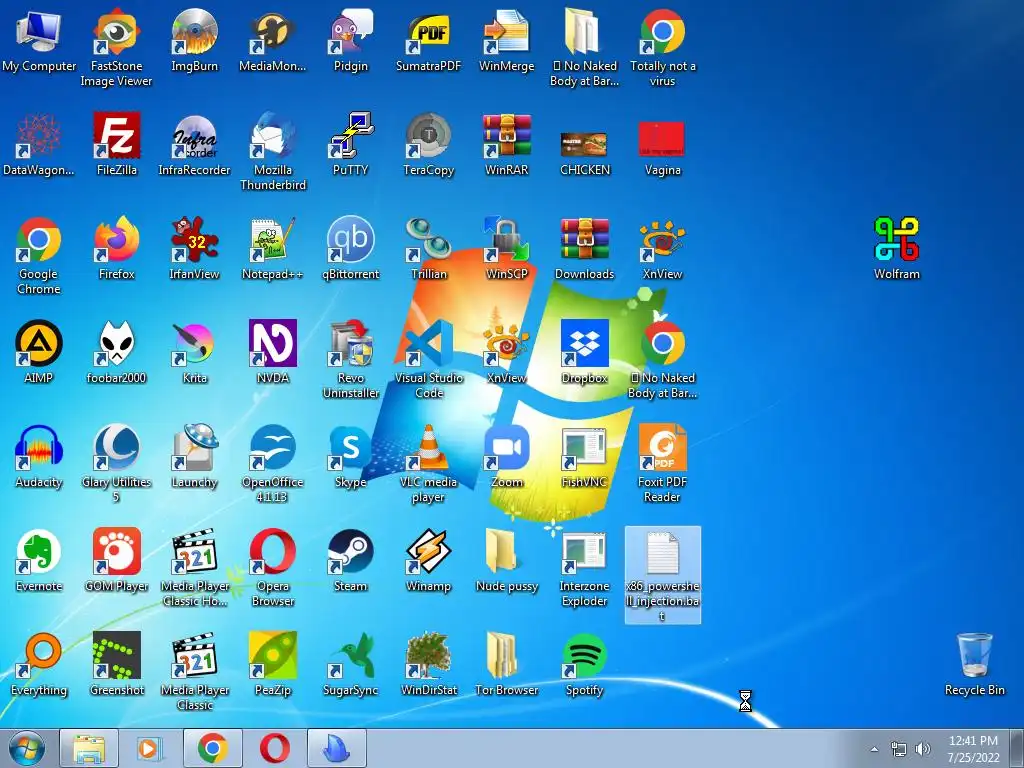The height and width of the screenshot is (768, 1024).
Task: Select the WinDirStat shortcut
Action: coord(428,664)
